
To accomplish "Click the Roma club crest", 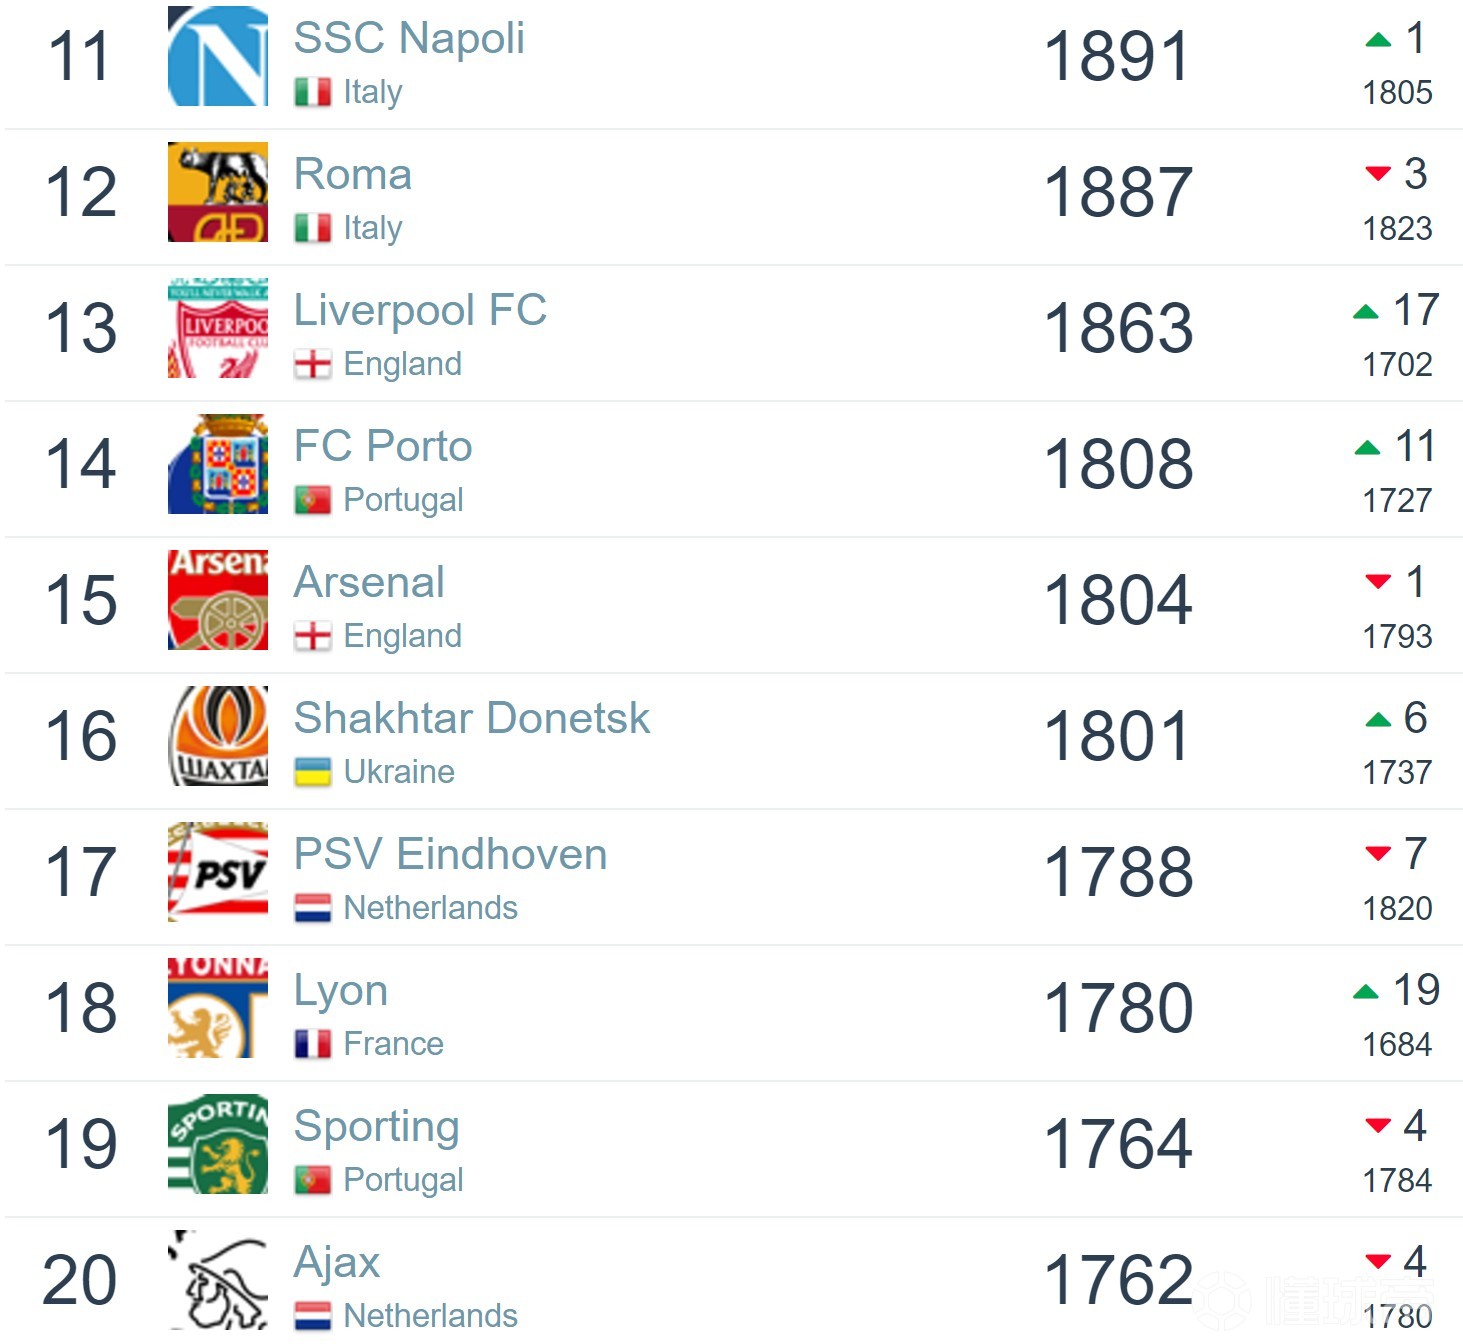I will 217,192.
